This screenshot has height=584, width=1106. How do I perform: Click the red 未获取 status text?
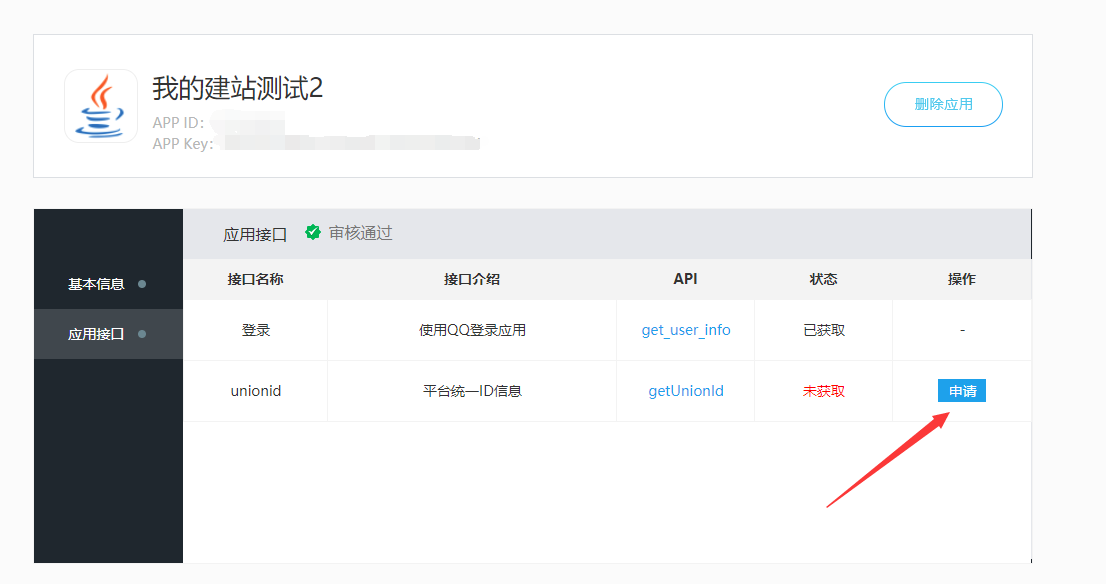coord(823,391)
